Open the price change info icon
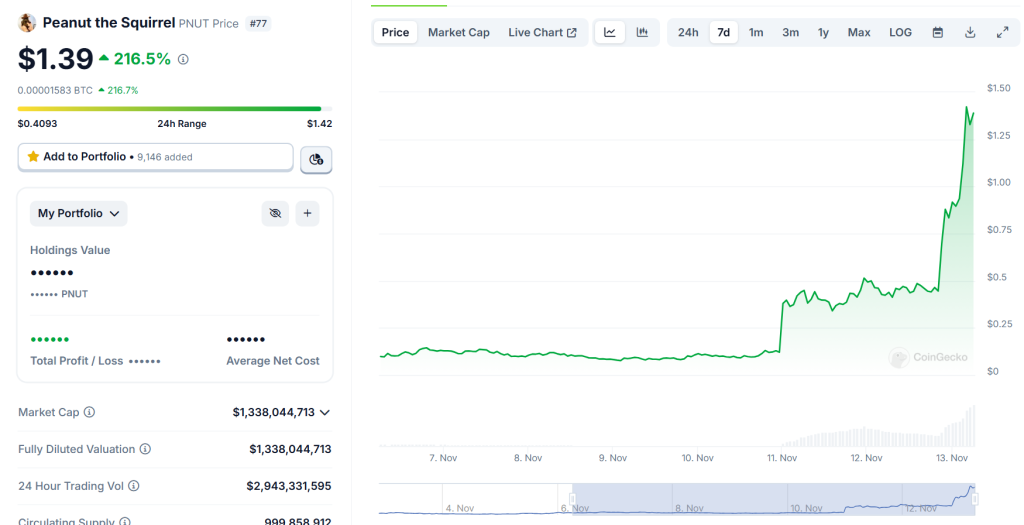The width and height of the screenshot is (1024, 525). (184, 59)
